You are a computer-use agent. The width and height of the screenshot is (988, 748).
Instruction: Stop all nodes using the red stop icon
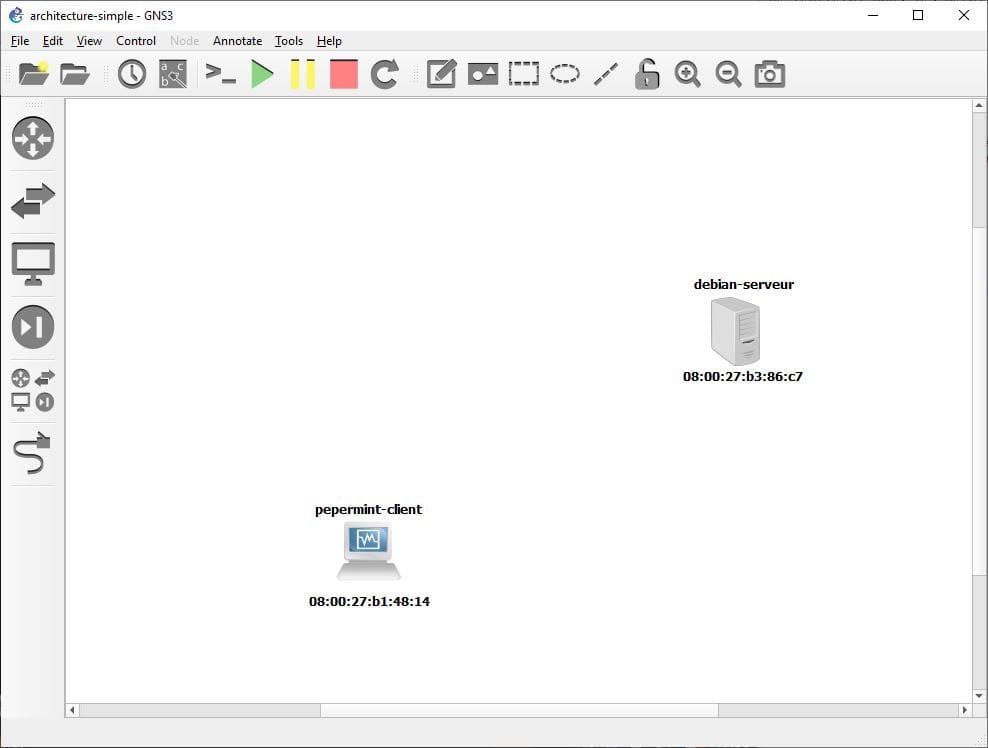pyautogui.click(x=342, y=73)
